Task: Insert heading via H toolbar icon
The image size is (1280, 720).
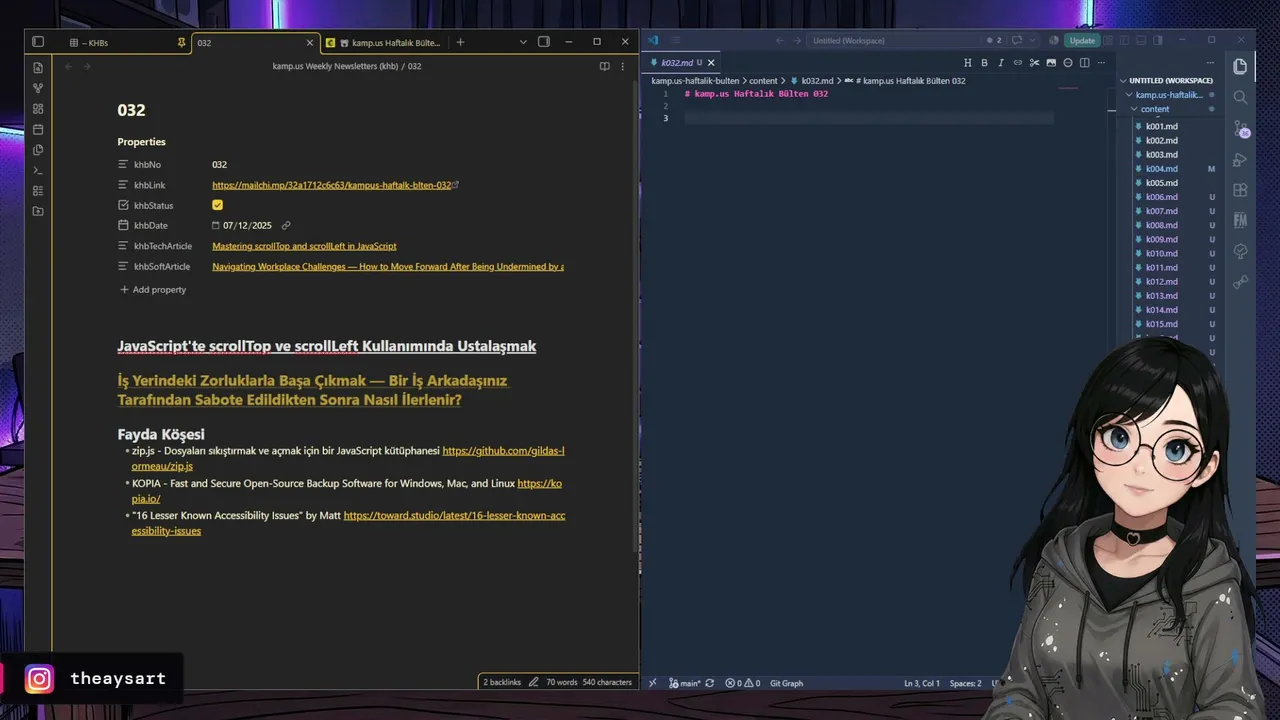Action: tap(968, 63)
